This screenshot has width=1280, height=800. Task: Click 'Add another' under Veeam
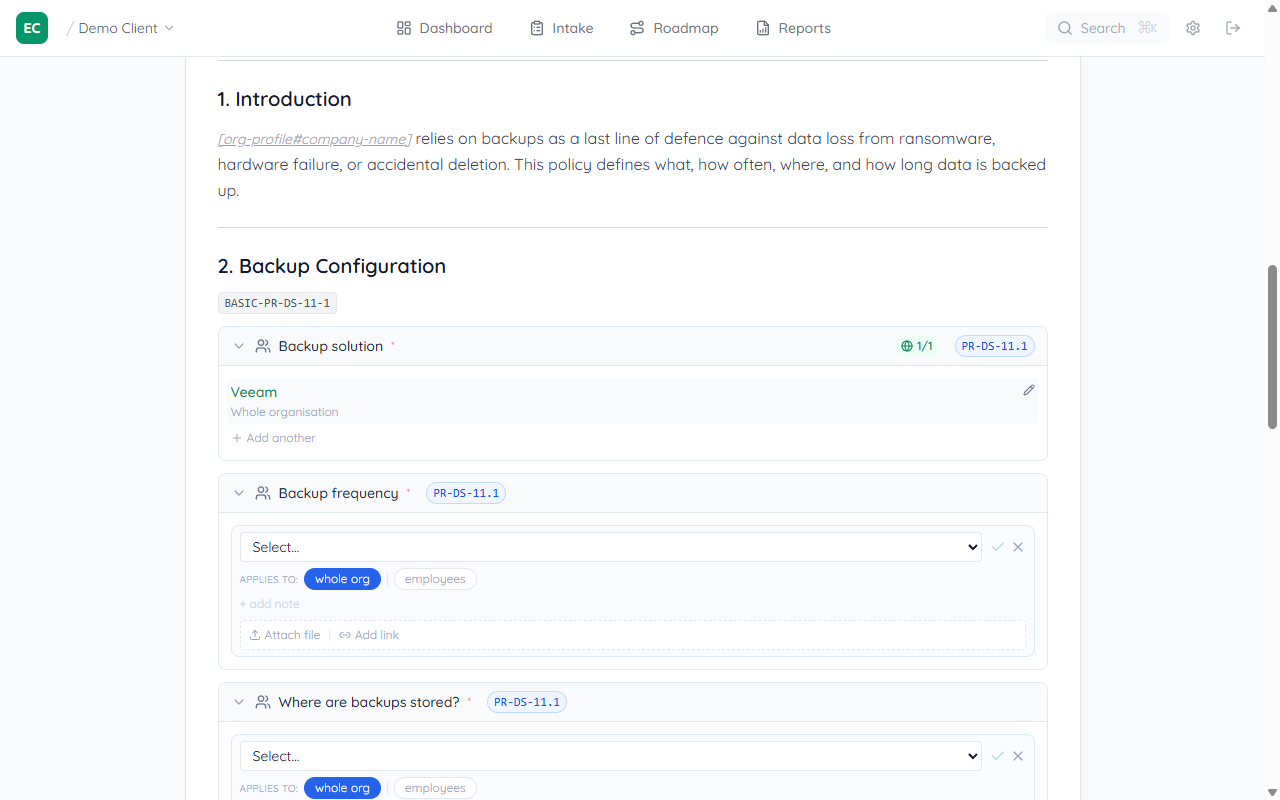pos(274,438)
